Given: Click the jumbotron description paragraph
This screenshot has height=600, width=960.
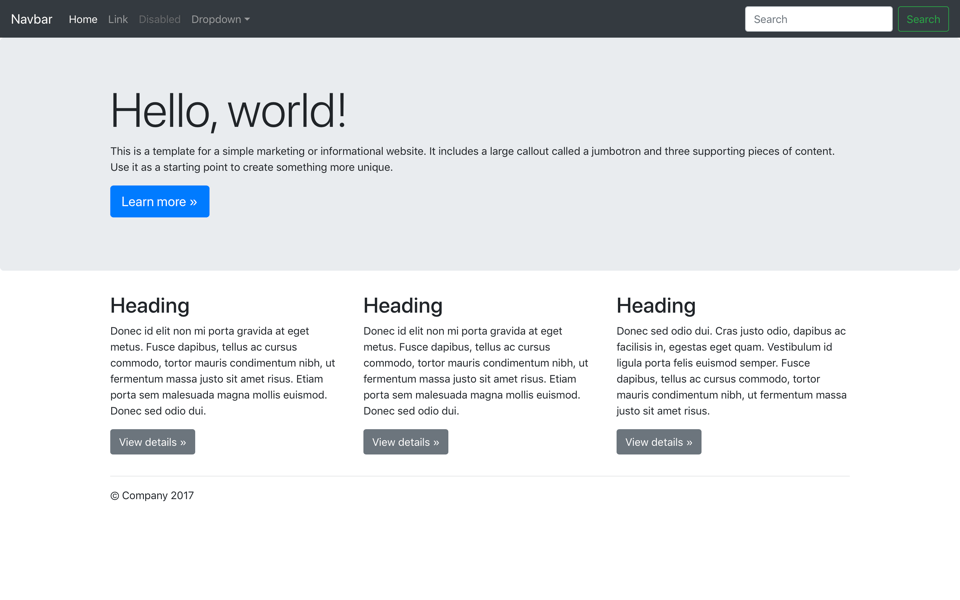Looking at the screenshot, I should (472, 159).
